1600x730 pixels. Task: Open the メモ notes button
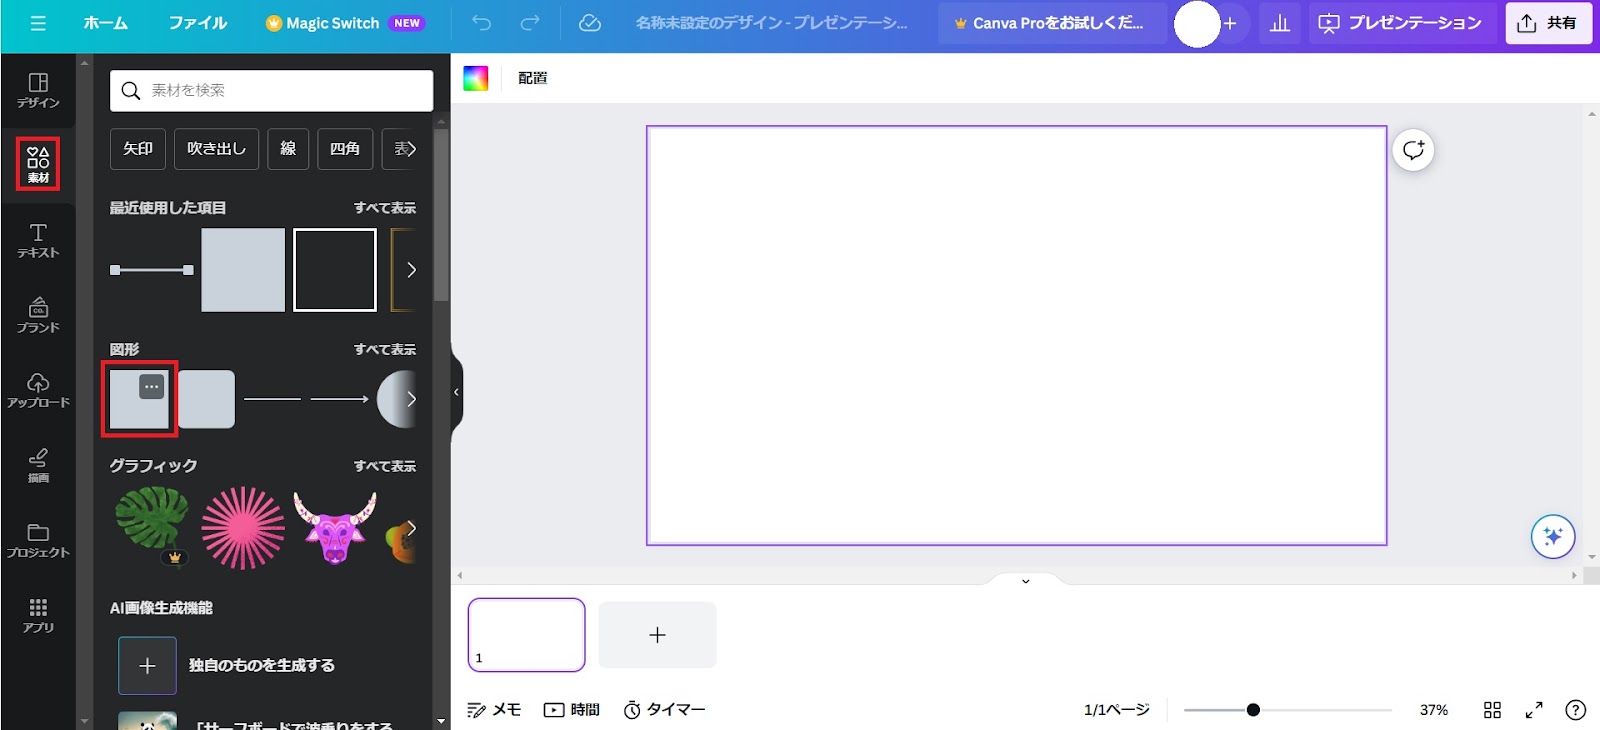(x=494, y=709)
